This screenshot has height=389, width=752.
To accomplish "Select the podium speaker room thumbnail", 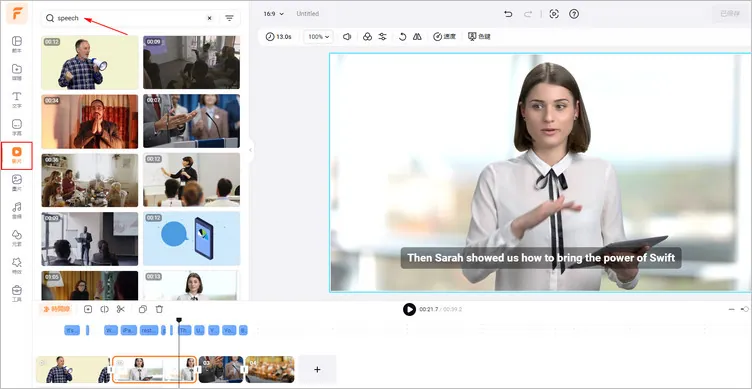I will click(x=90, y=239).
